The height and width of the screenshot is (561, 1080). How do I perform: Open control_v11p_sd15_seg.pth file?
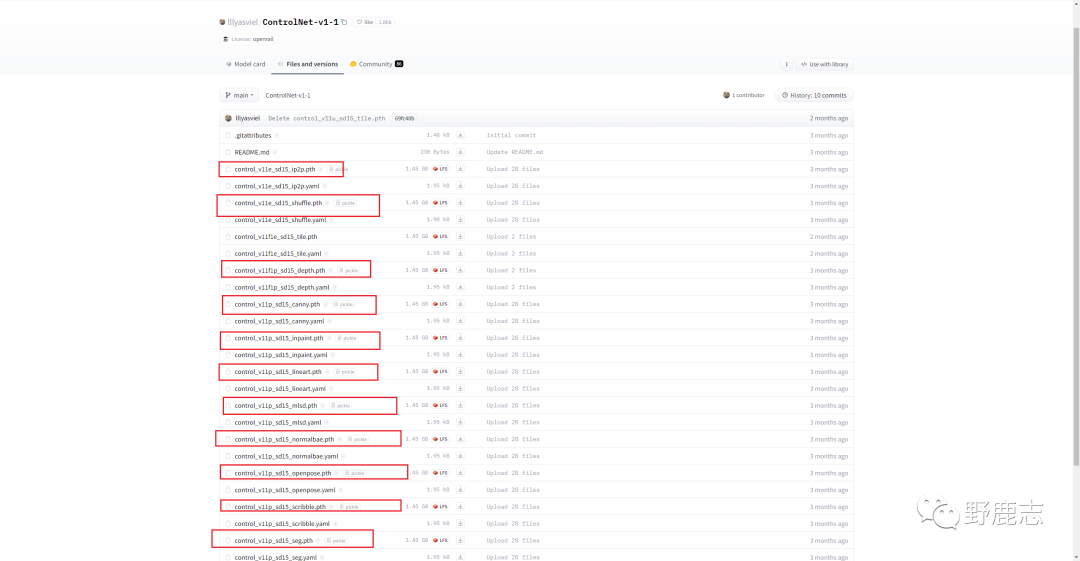point(273,540)
